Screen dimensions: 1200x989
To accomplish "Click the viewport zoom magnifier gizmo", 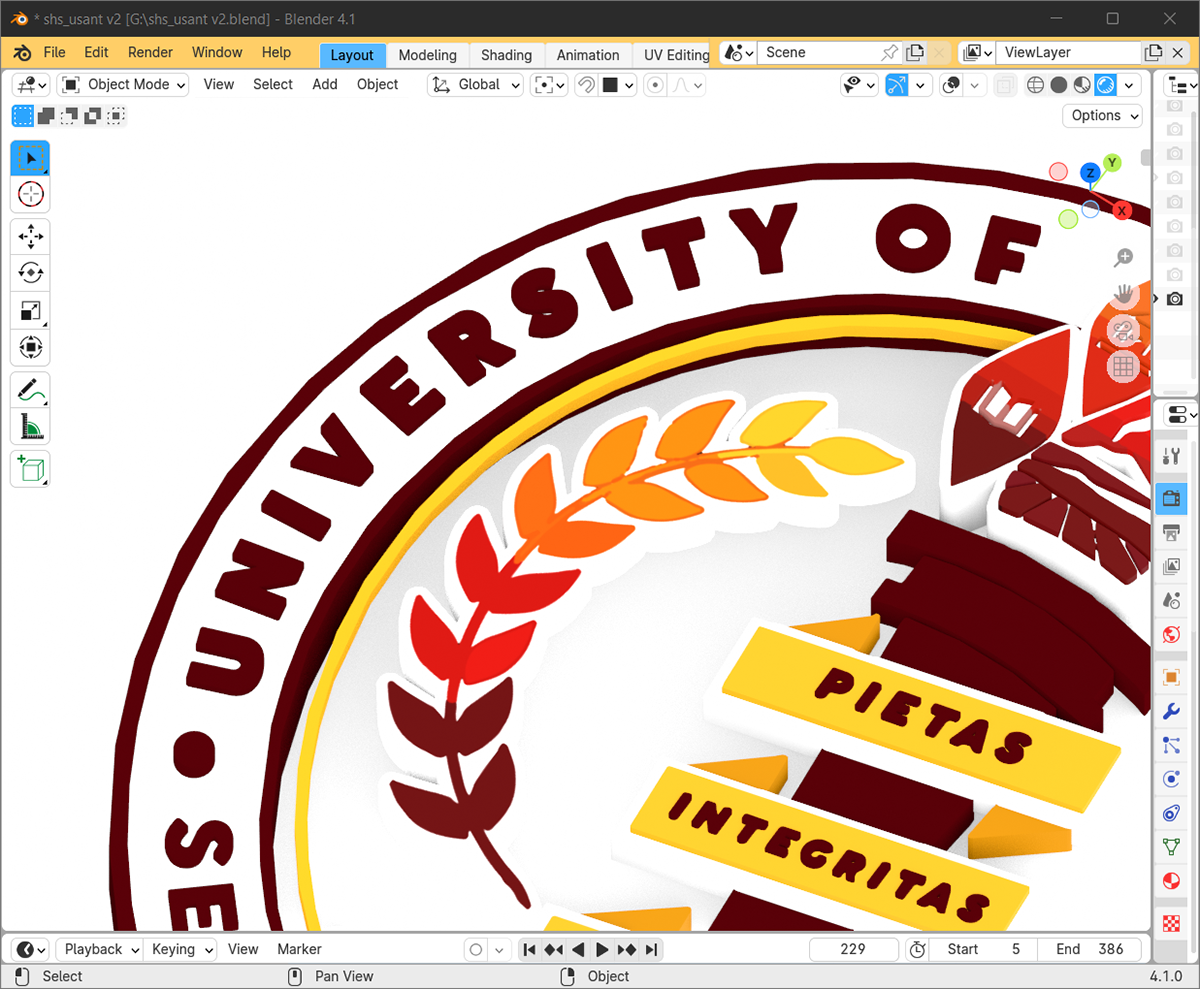I will [x=1123, y=258].
